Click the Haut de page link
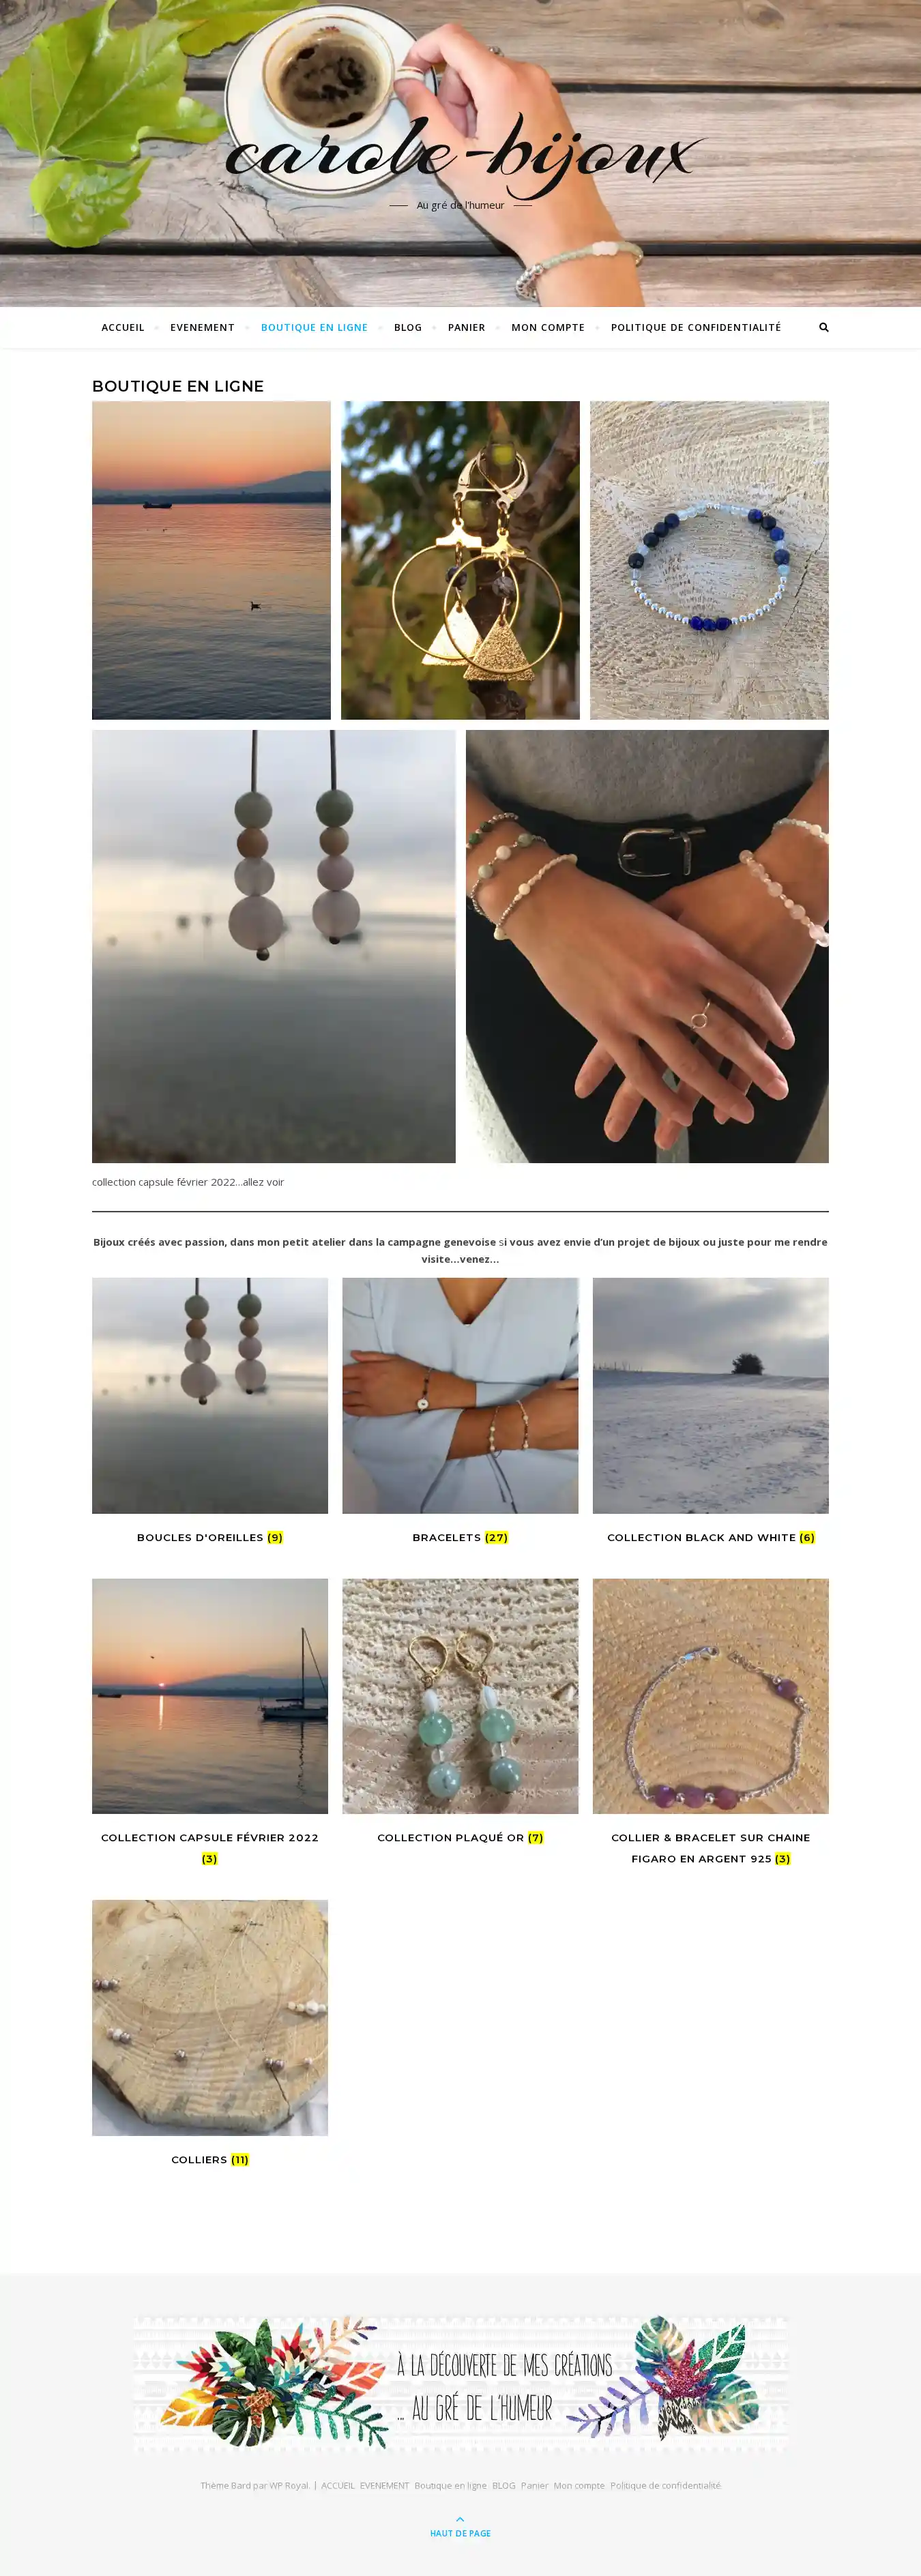The width and height of the screenshot is (921, 2576). pyautogui.click(x=460, y=2533)
